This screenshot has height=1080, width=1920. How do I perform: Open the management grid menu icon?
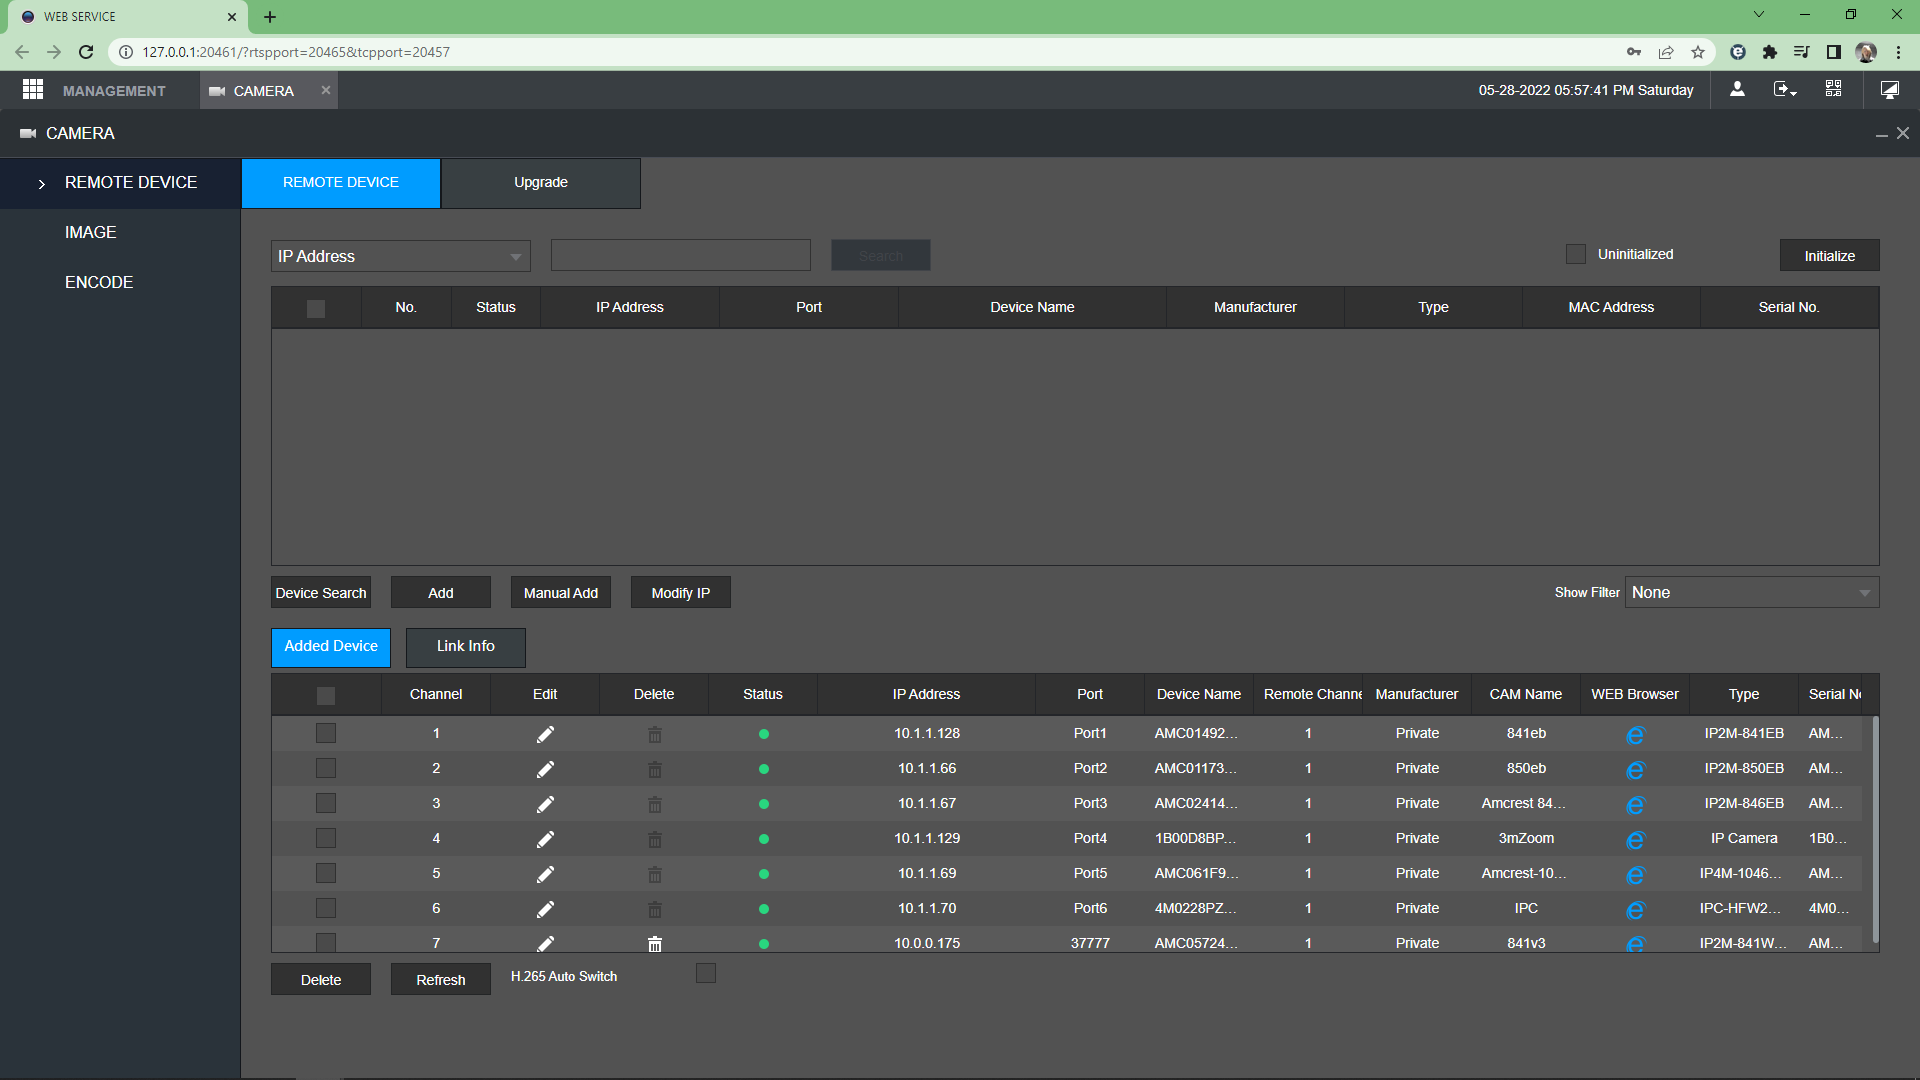(33, 90)
